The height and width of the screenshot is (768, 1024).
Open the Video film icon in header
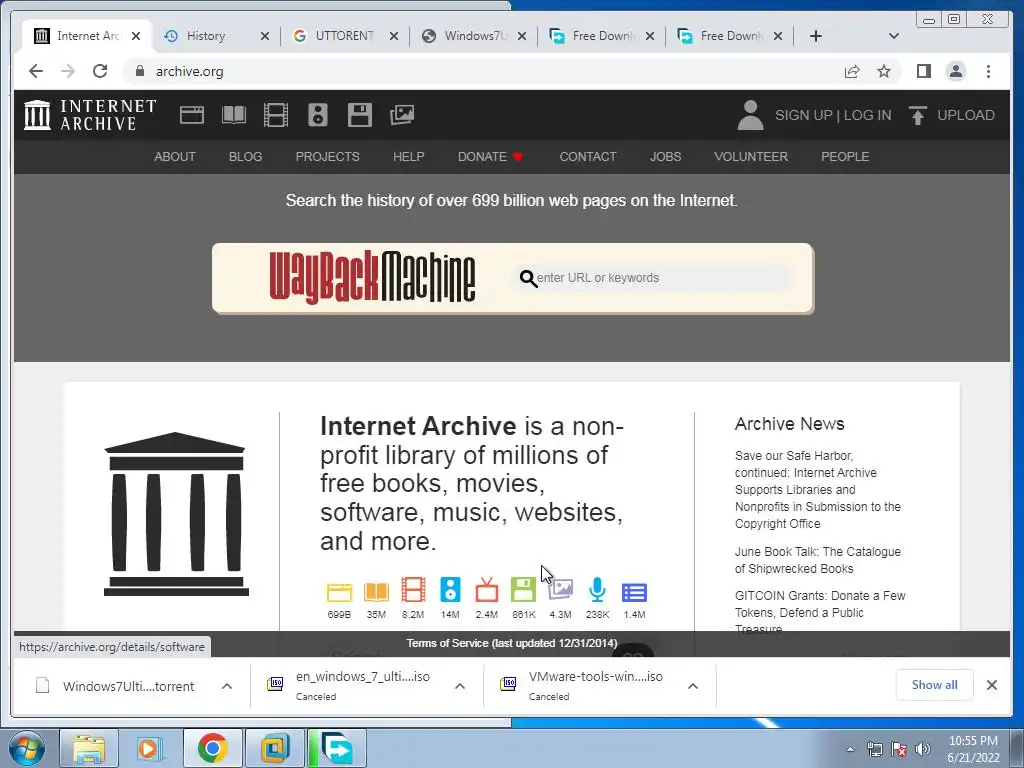[x=276, y=115]
